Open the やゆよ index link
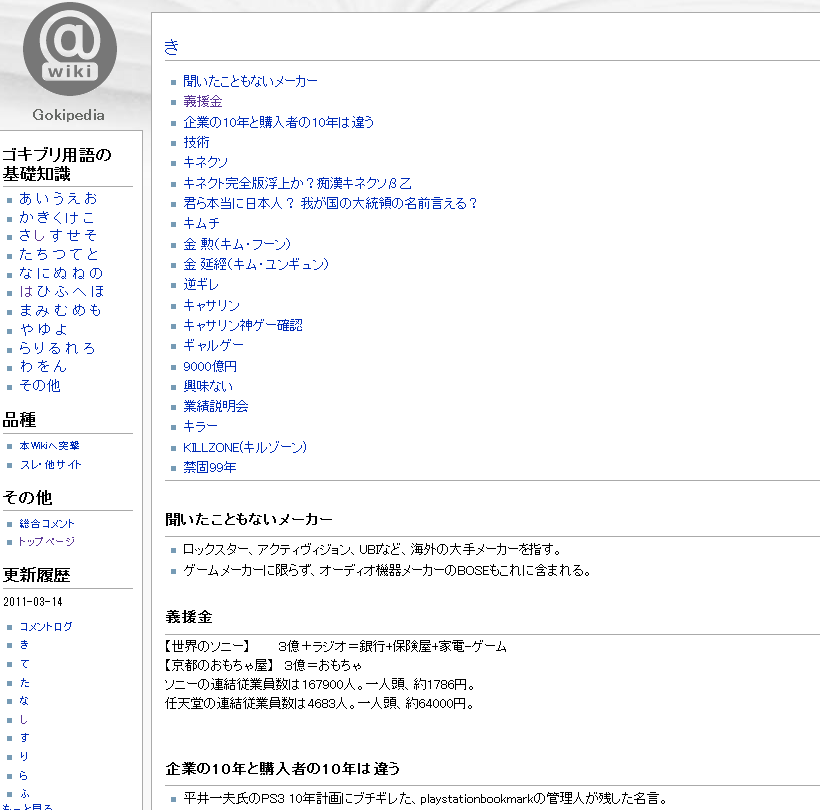Viewport: 820px width, 810px height. point(43,329)
